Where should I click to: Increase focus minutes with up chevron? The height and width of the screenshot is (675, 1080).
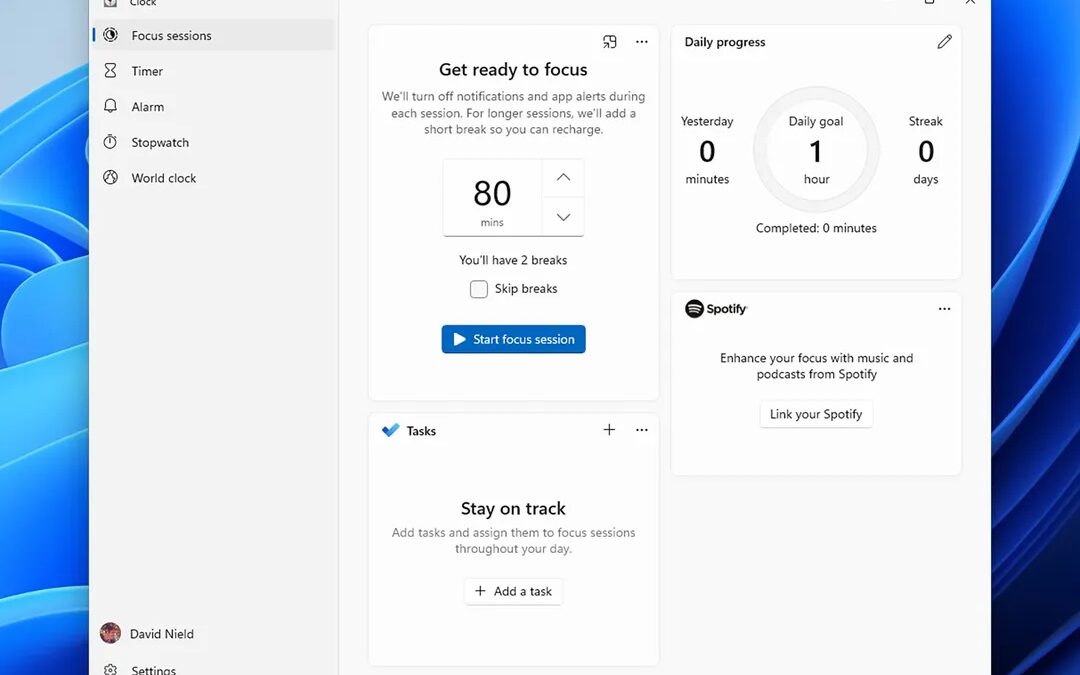(x=563, y=177)
